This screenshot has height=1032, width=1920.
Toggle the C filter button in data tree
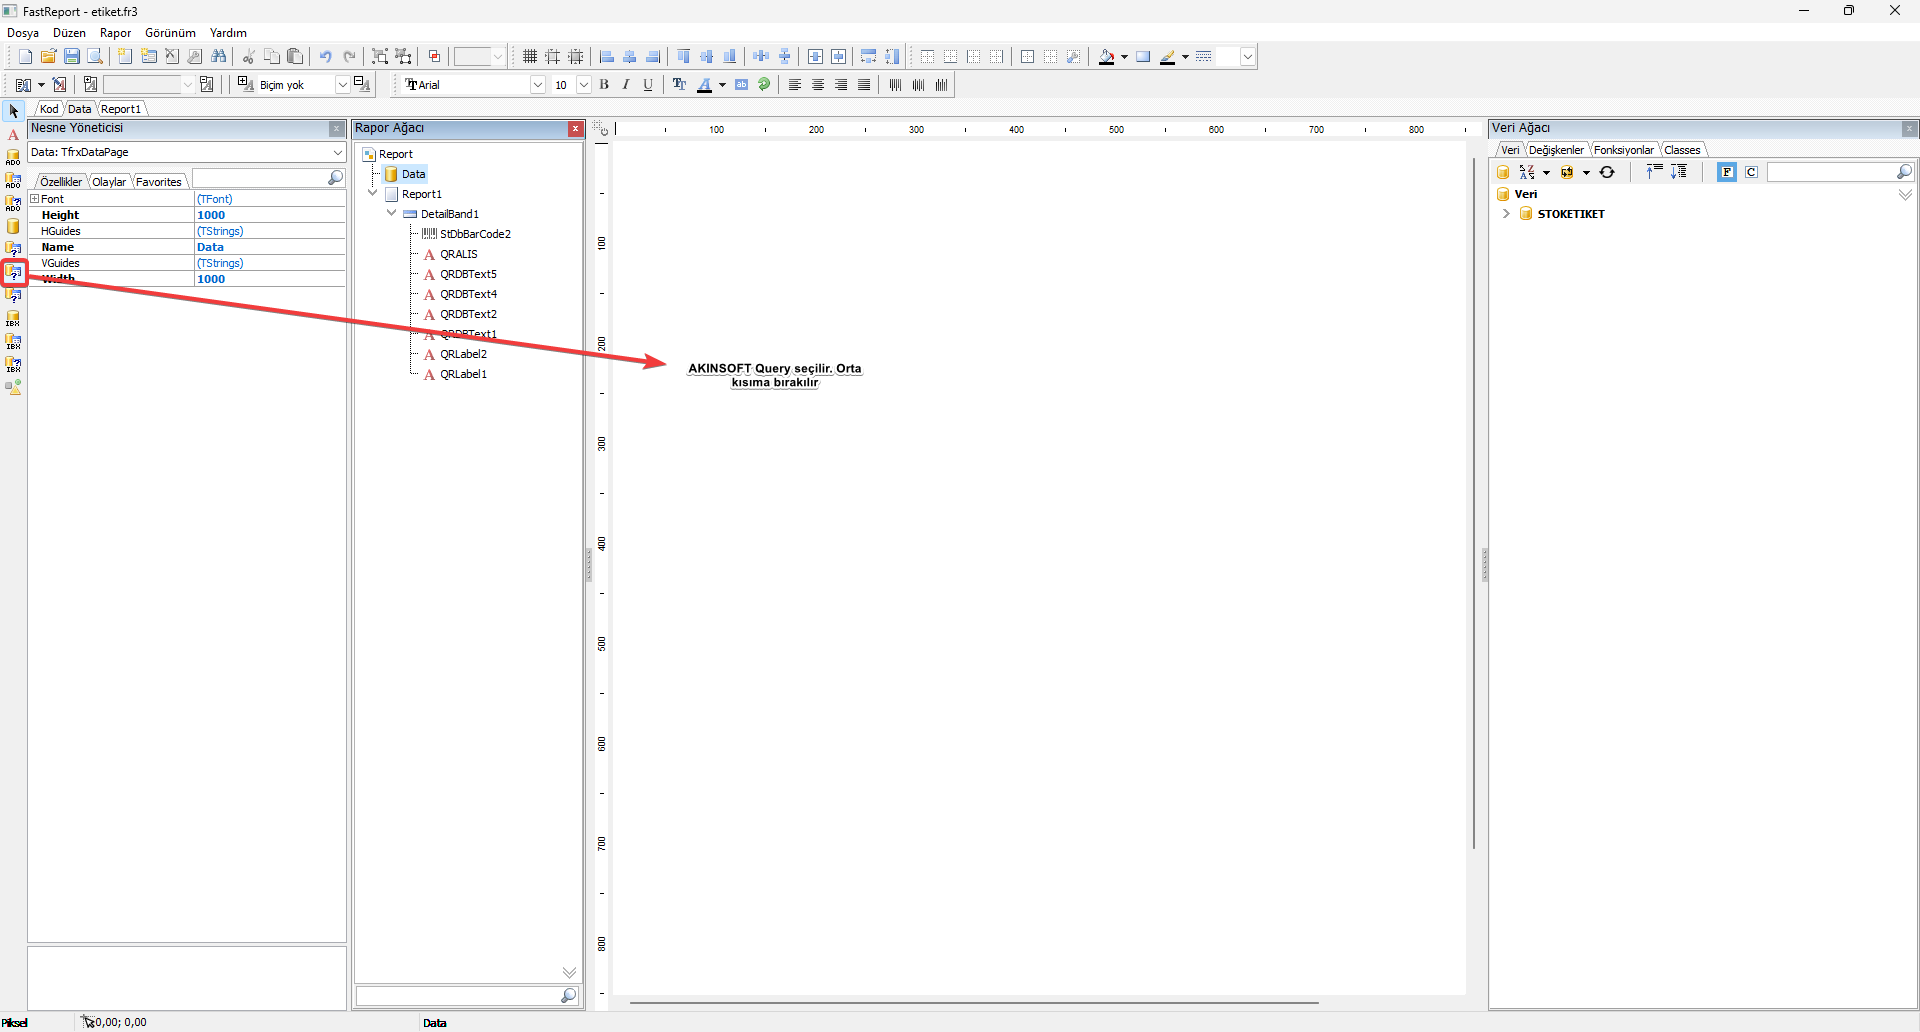(x=1752, y=172)
